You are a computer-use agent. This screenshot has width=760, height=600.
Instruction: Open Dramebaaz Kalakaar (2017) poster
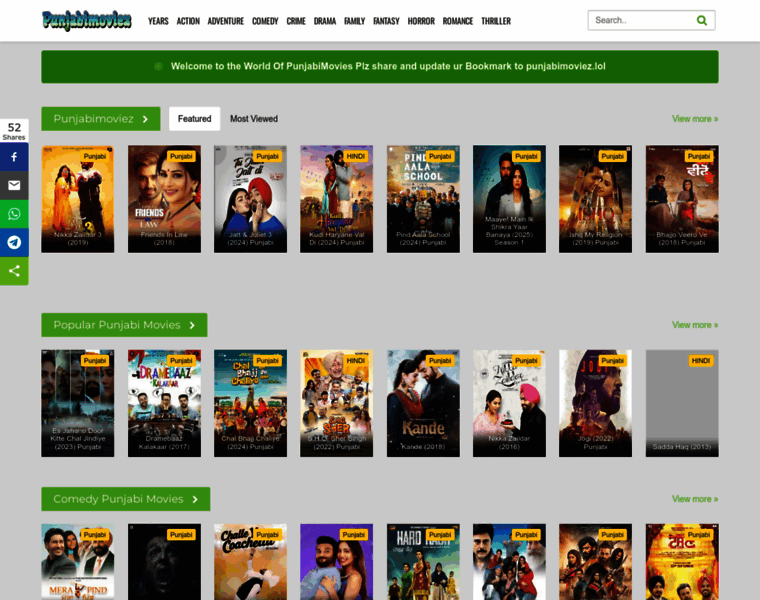[164, 403]
